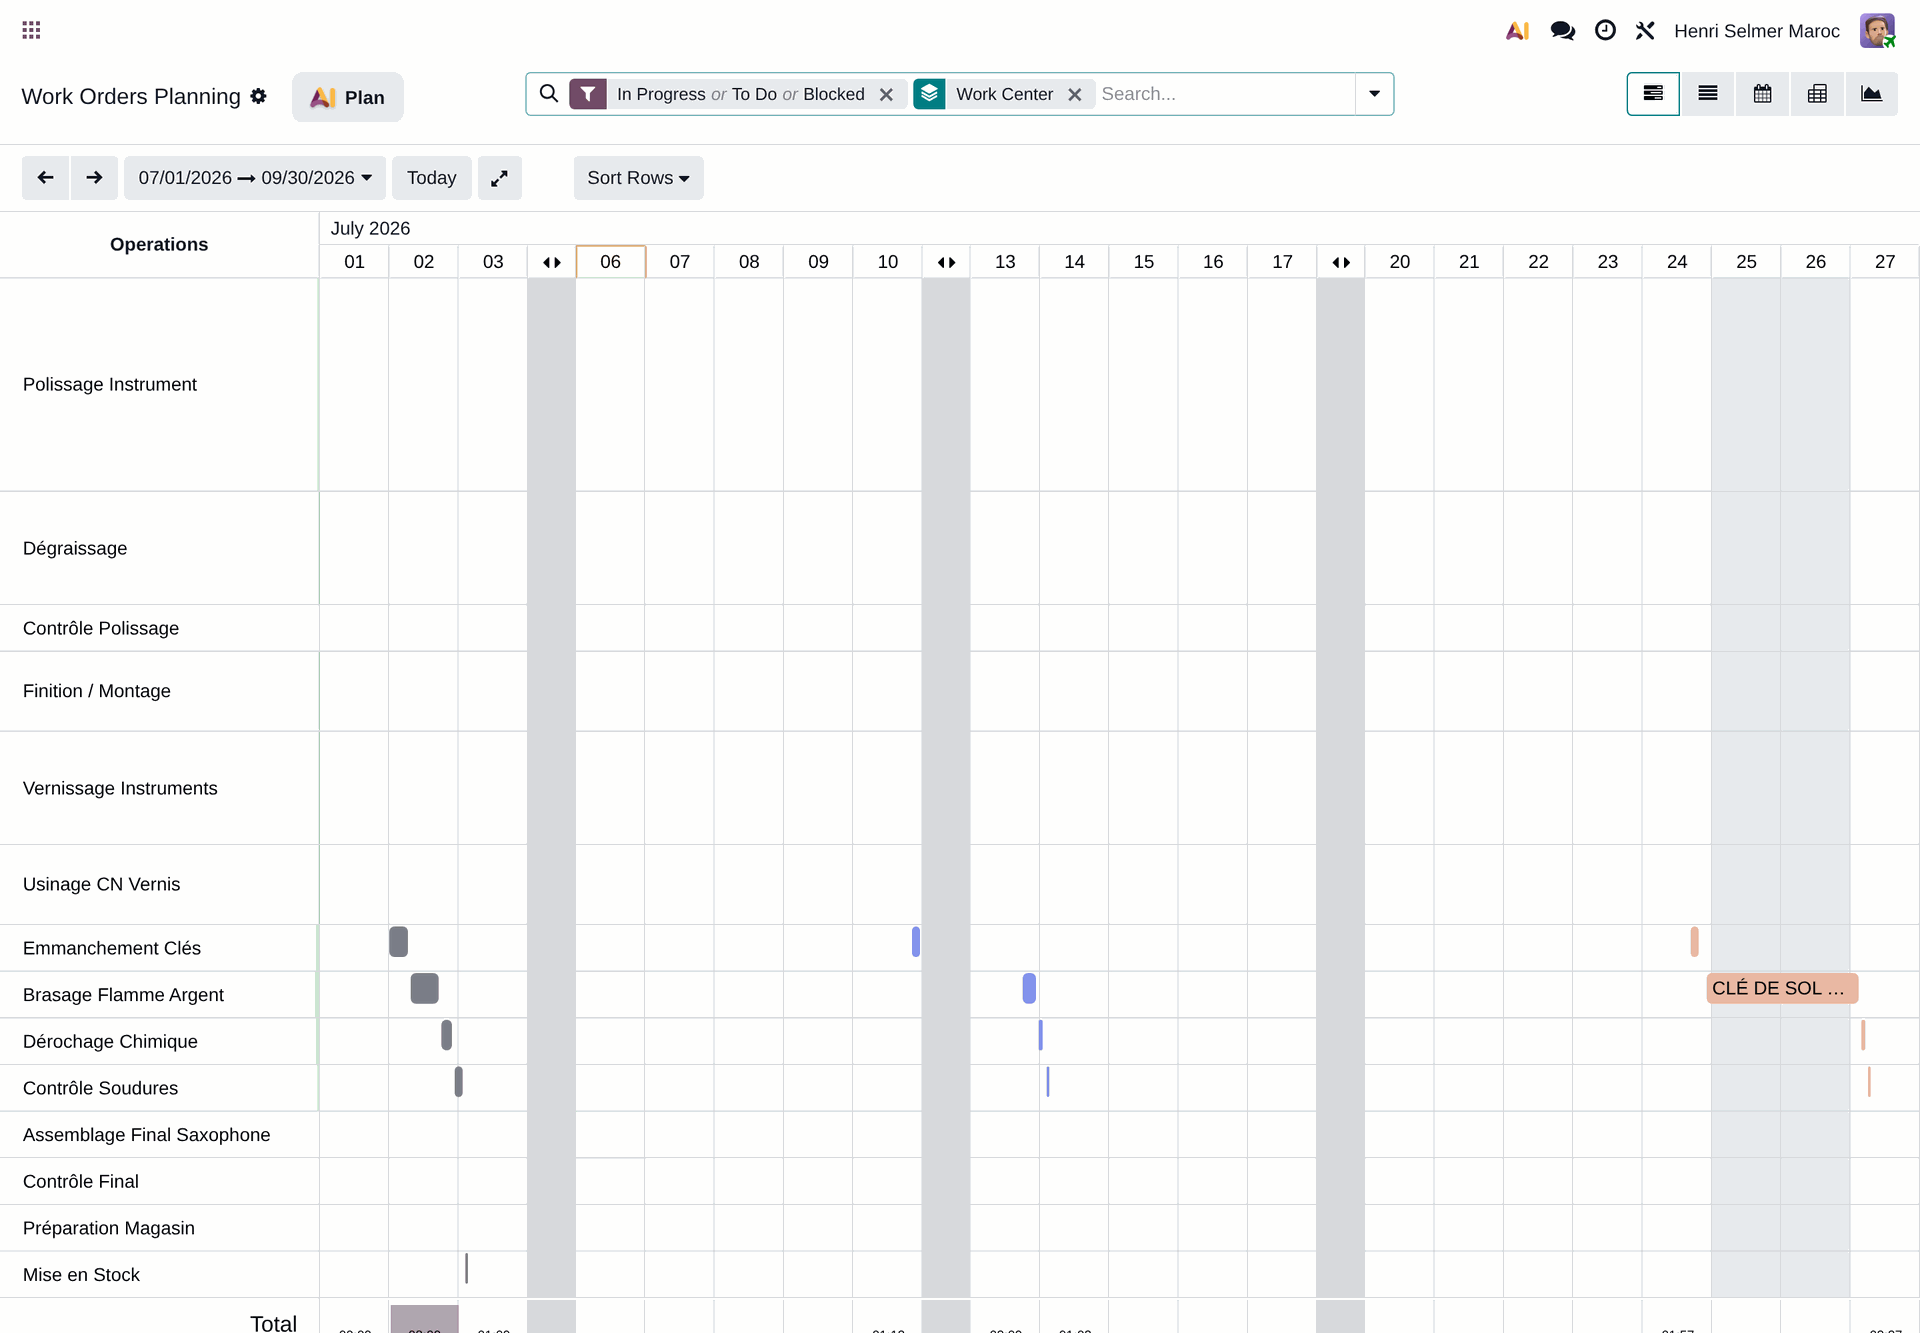Open the AI assistant icon in top bar
The height and width of the screenshot is (1333, 1920).
pyautogui.click(x=1517, y=31)
